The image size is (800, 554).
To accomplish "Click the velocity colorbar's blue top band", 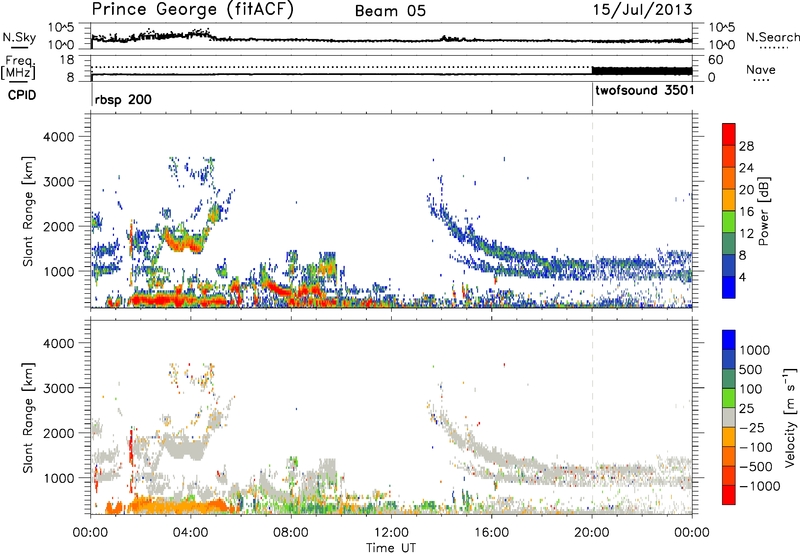I will pos(729,340).
